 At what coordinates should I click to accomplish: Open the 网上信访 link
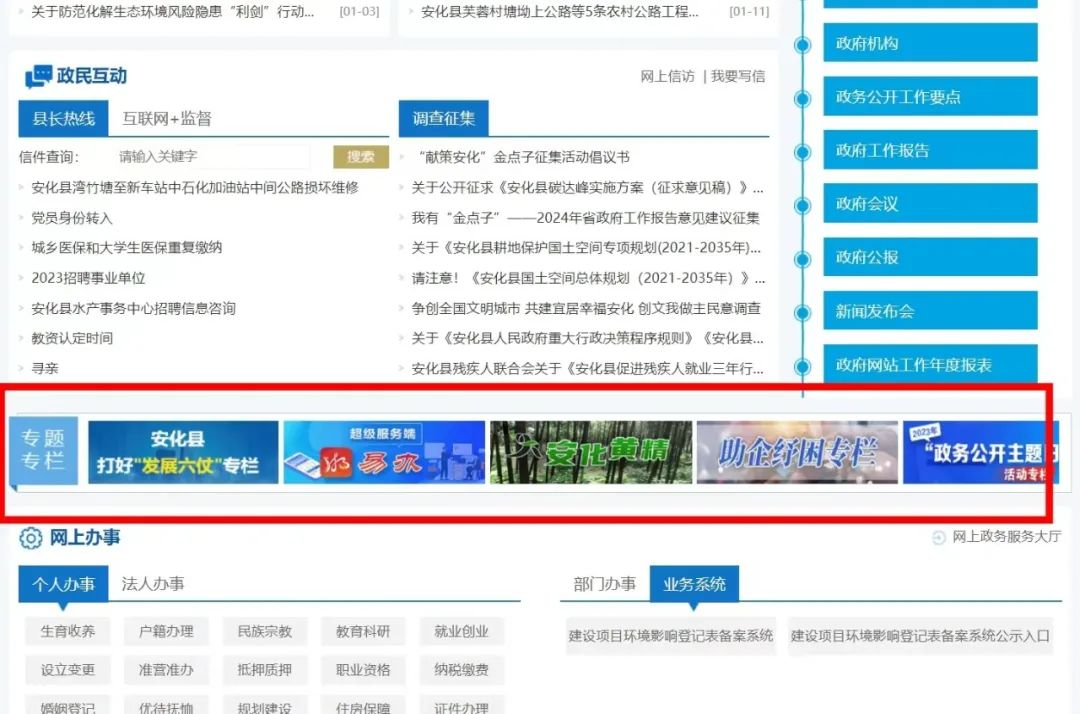[668, 76]
